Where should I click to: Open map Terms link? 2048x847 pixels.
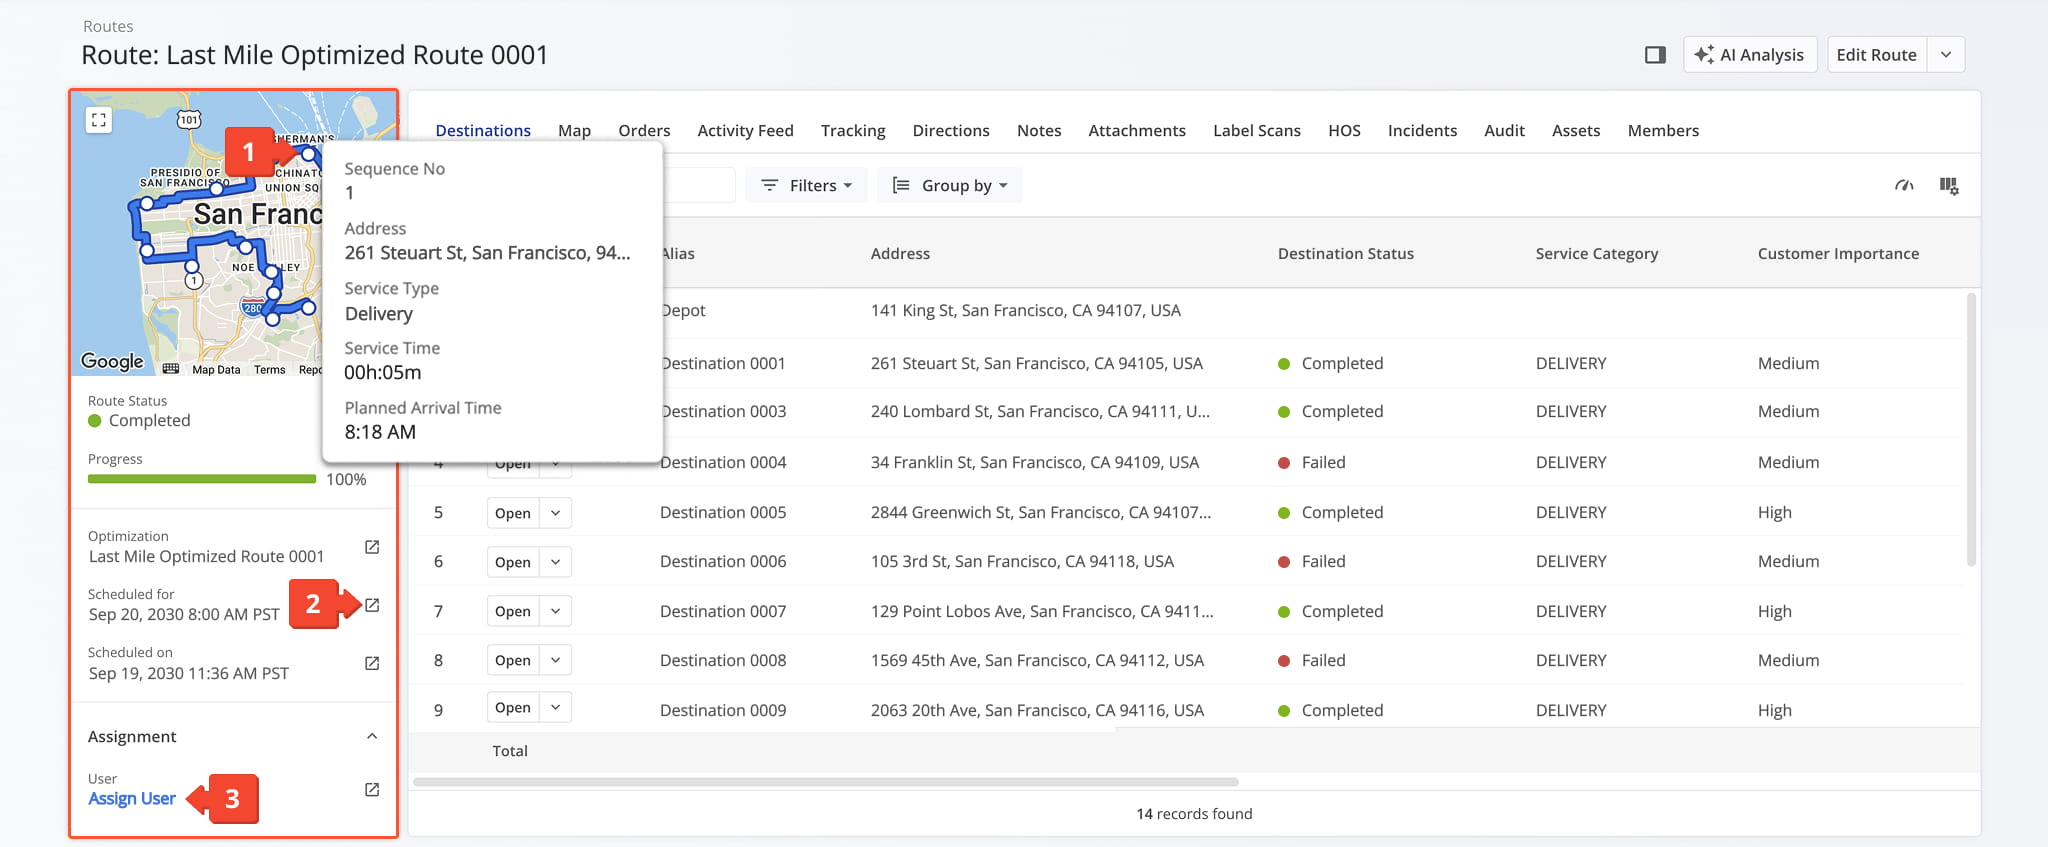(270, 370)
